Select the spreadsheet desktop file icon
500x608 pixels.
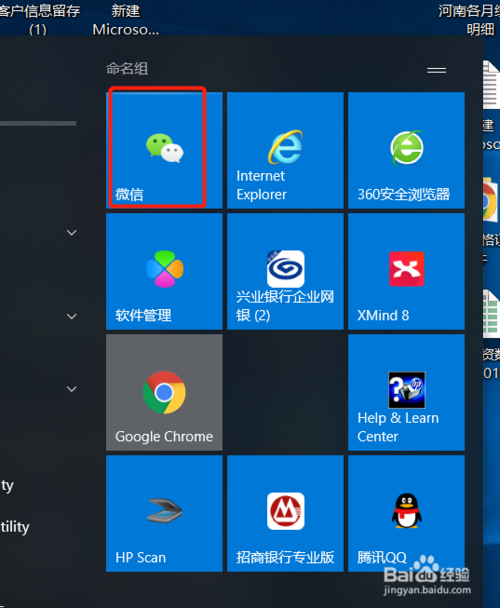coord(491,314)
